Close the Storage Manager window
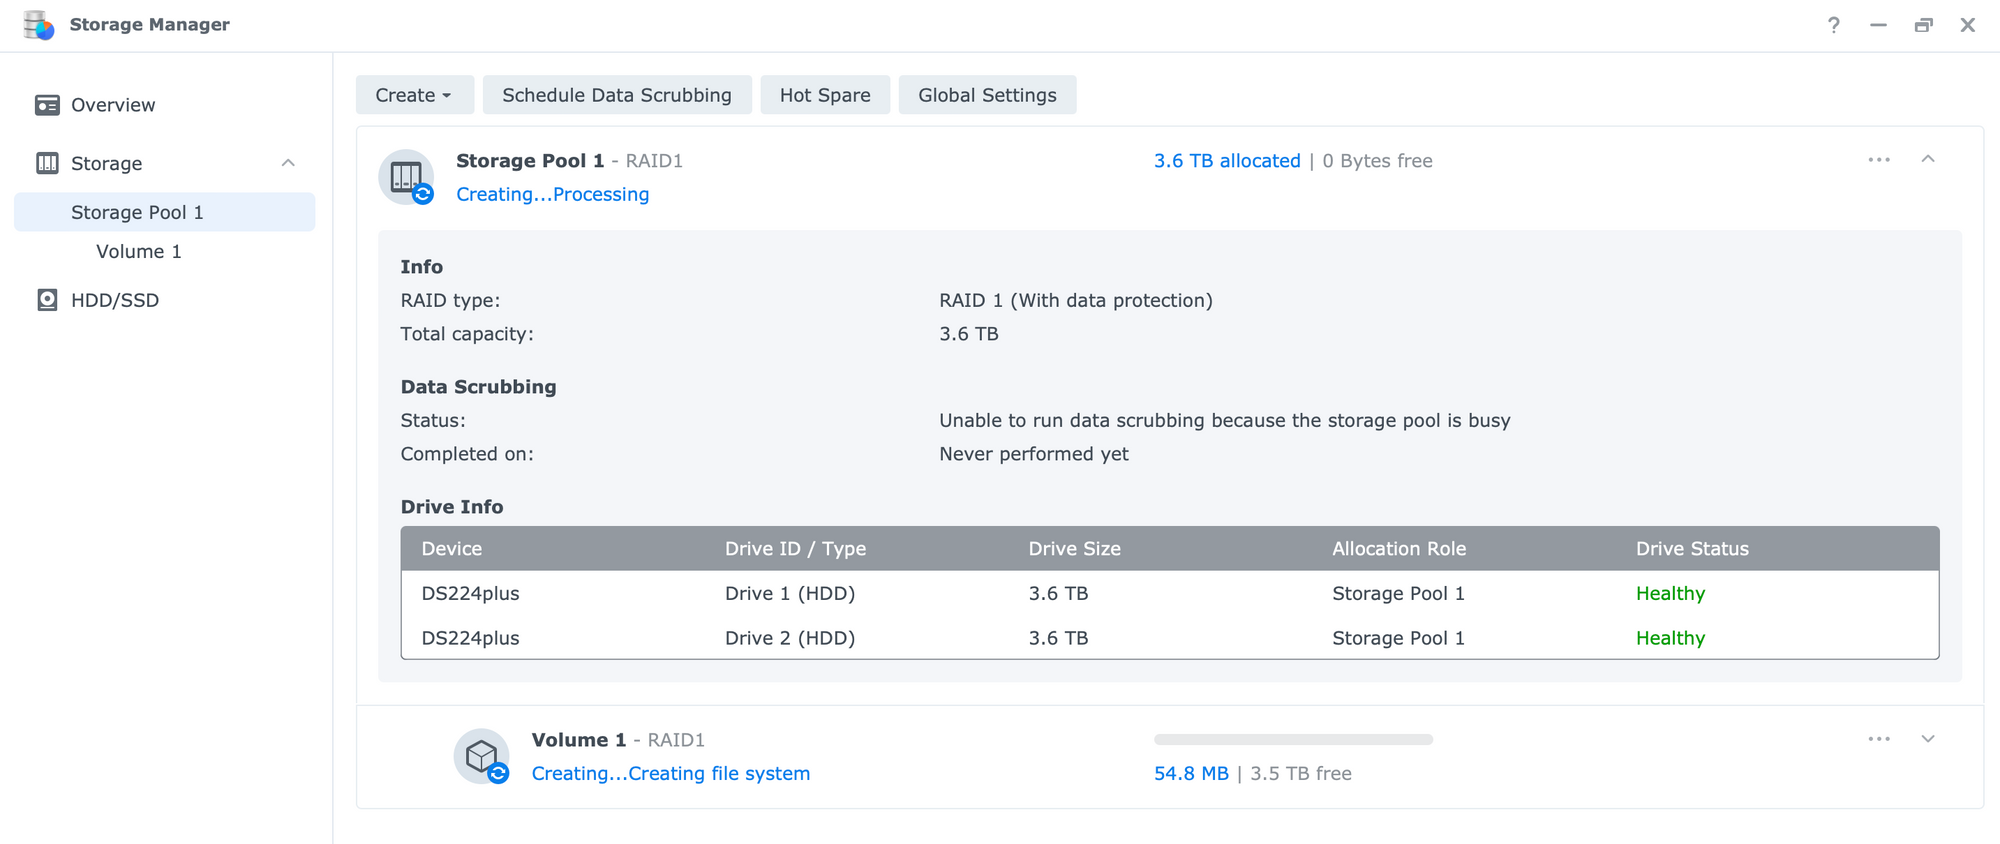Screen dimensions: 2000x844 coord(1967,25)
